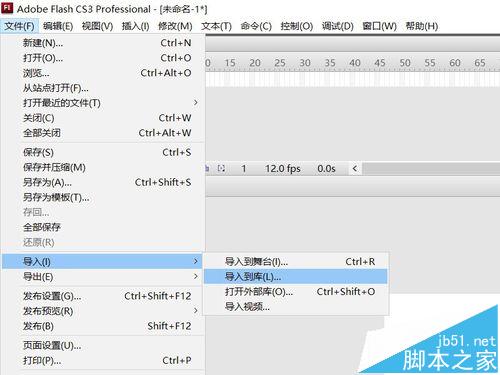Choose 另存为(A)... entry

click(x=103, y=182)
